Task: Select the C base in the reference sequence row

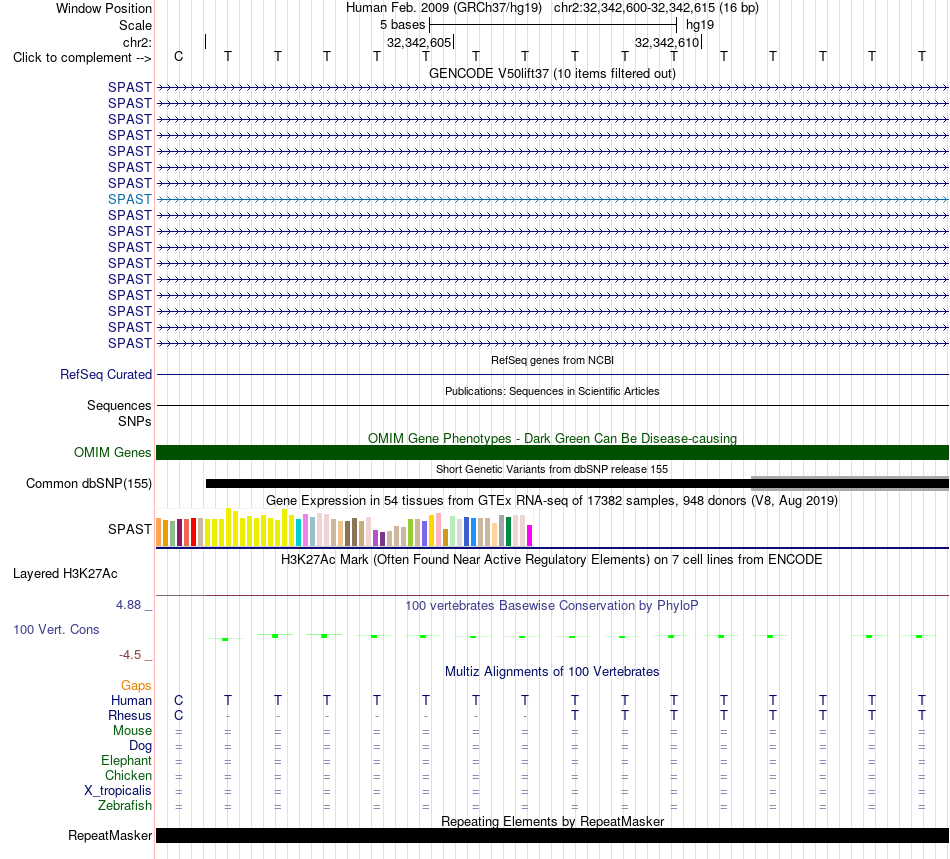Action: [x=178, y=56]
